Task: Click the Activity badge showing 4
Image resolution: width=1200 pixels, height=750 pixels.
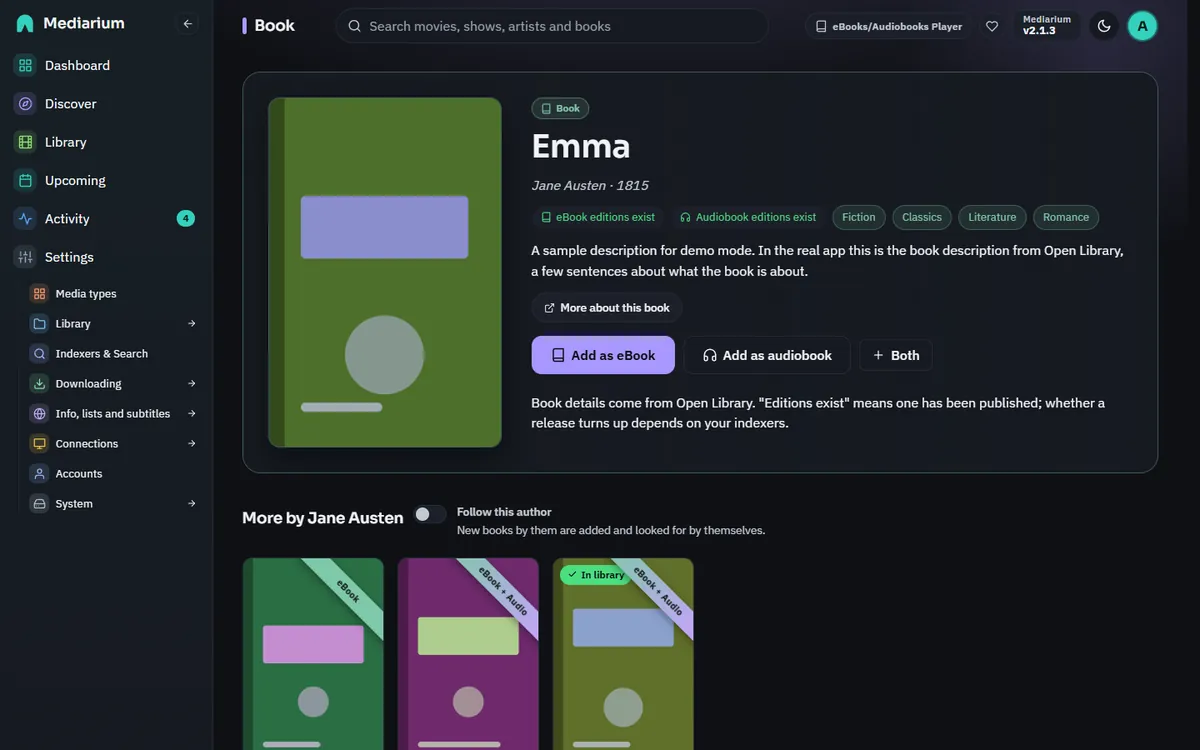Action: (186, 219)
